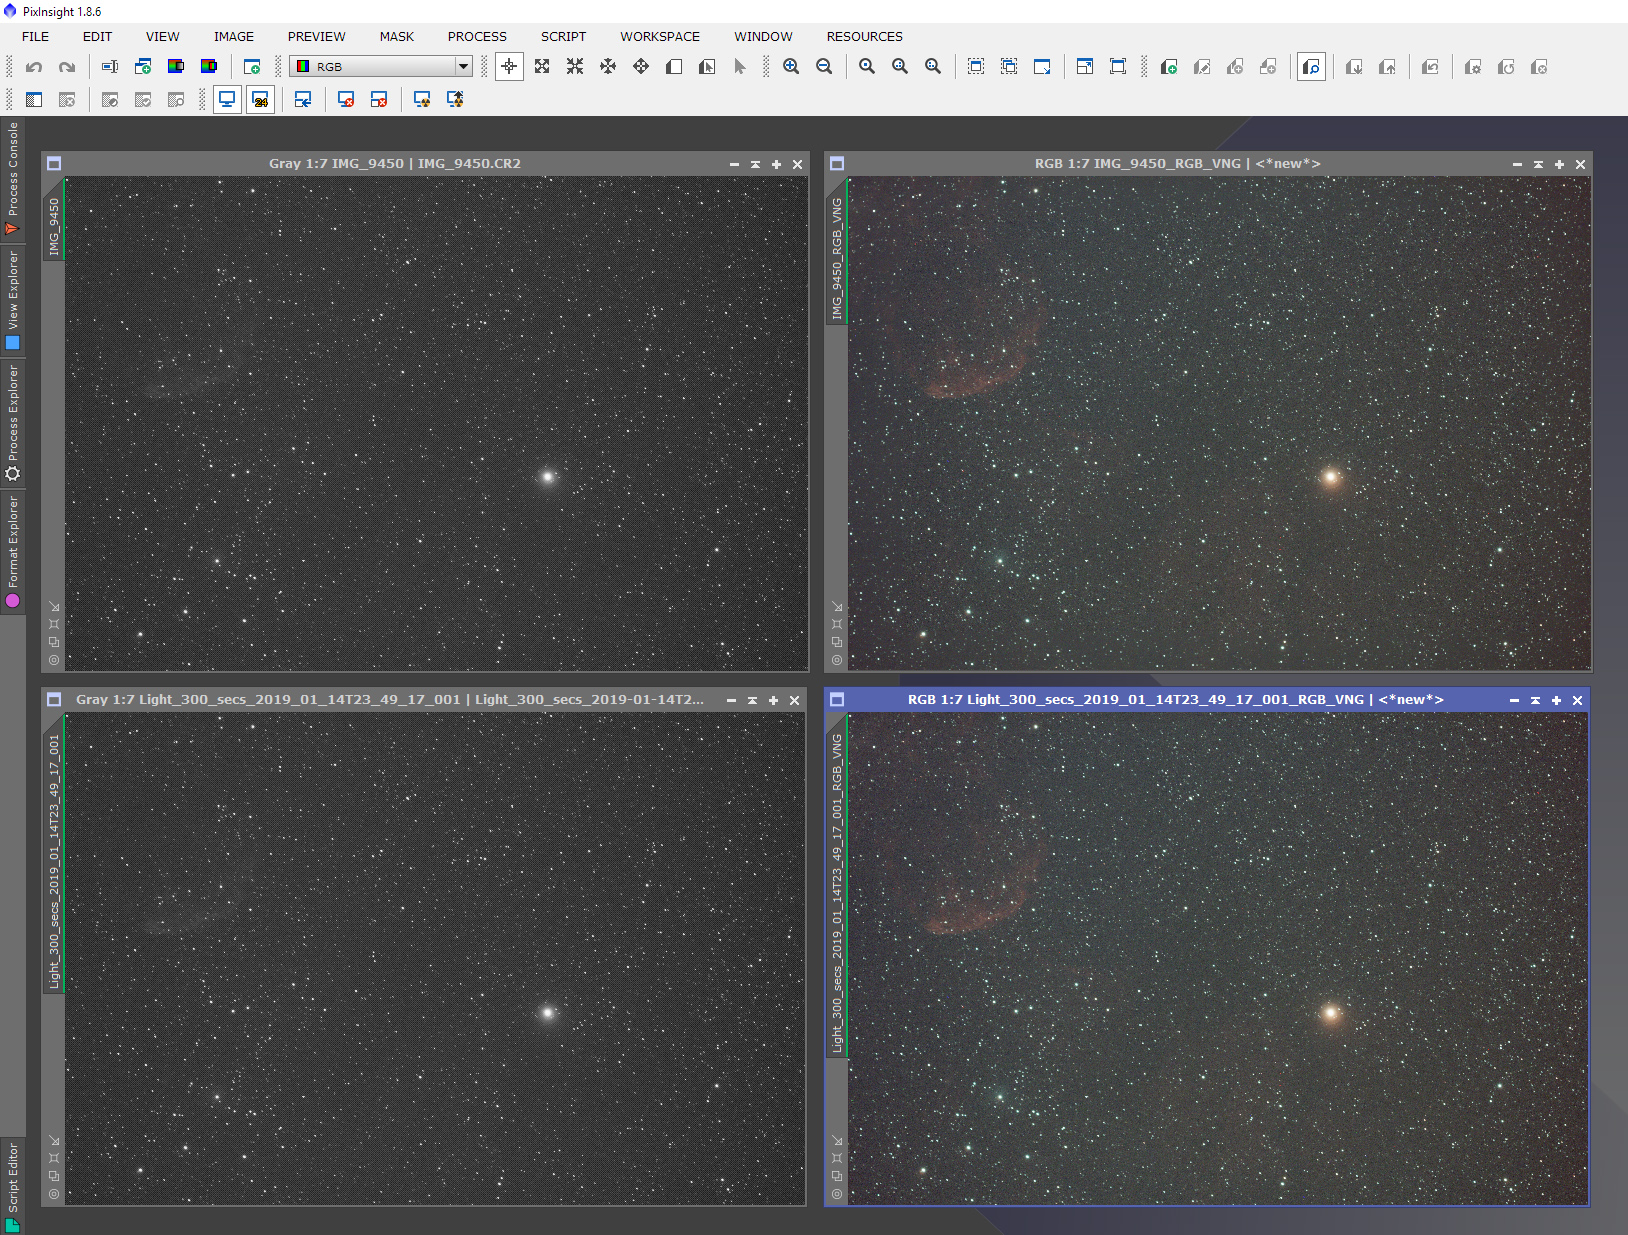Click the duplicate image green-plus icon
The height and width of the screenshot is (1235, 1628).
[143, 67]
